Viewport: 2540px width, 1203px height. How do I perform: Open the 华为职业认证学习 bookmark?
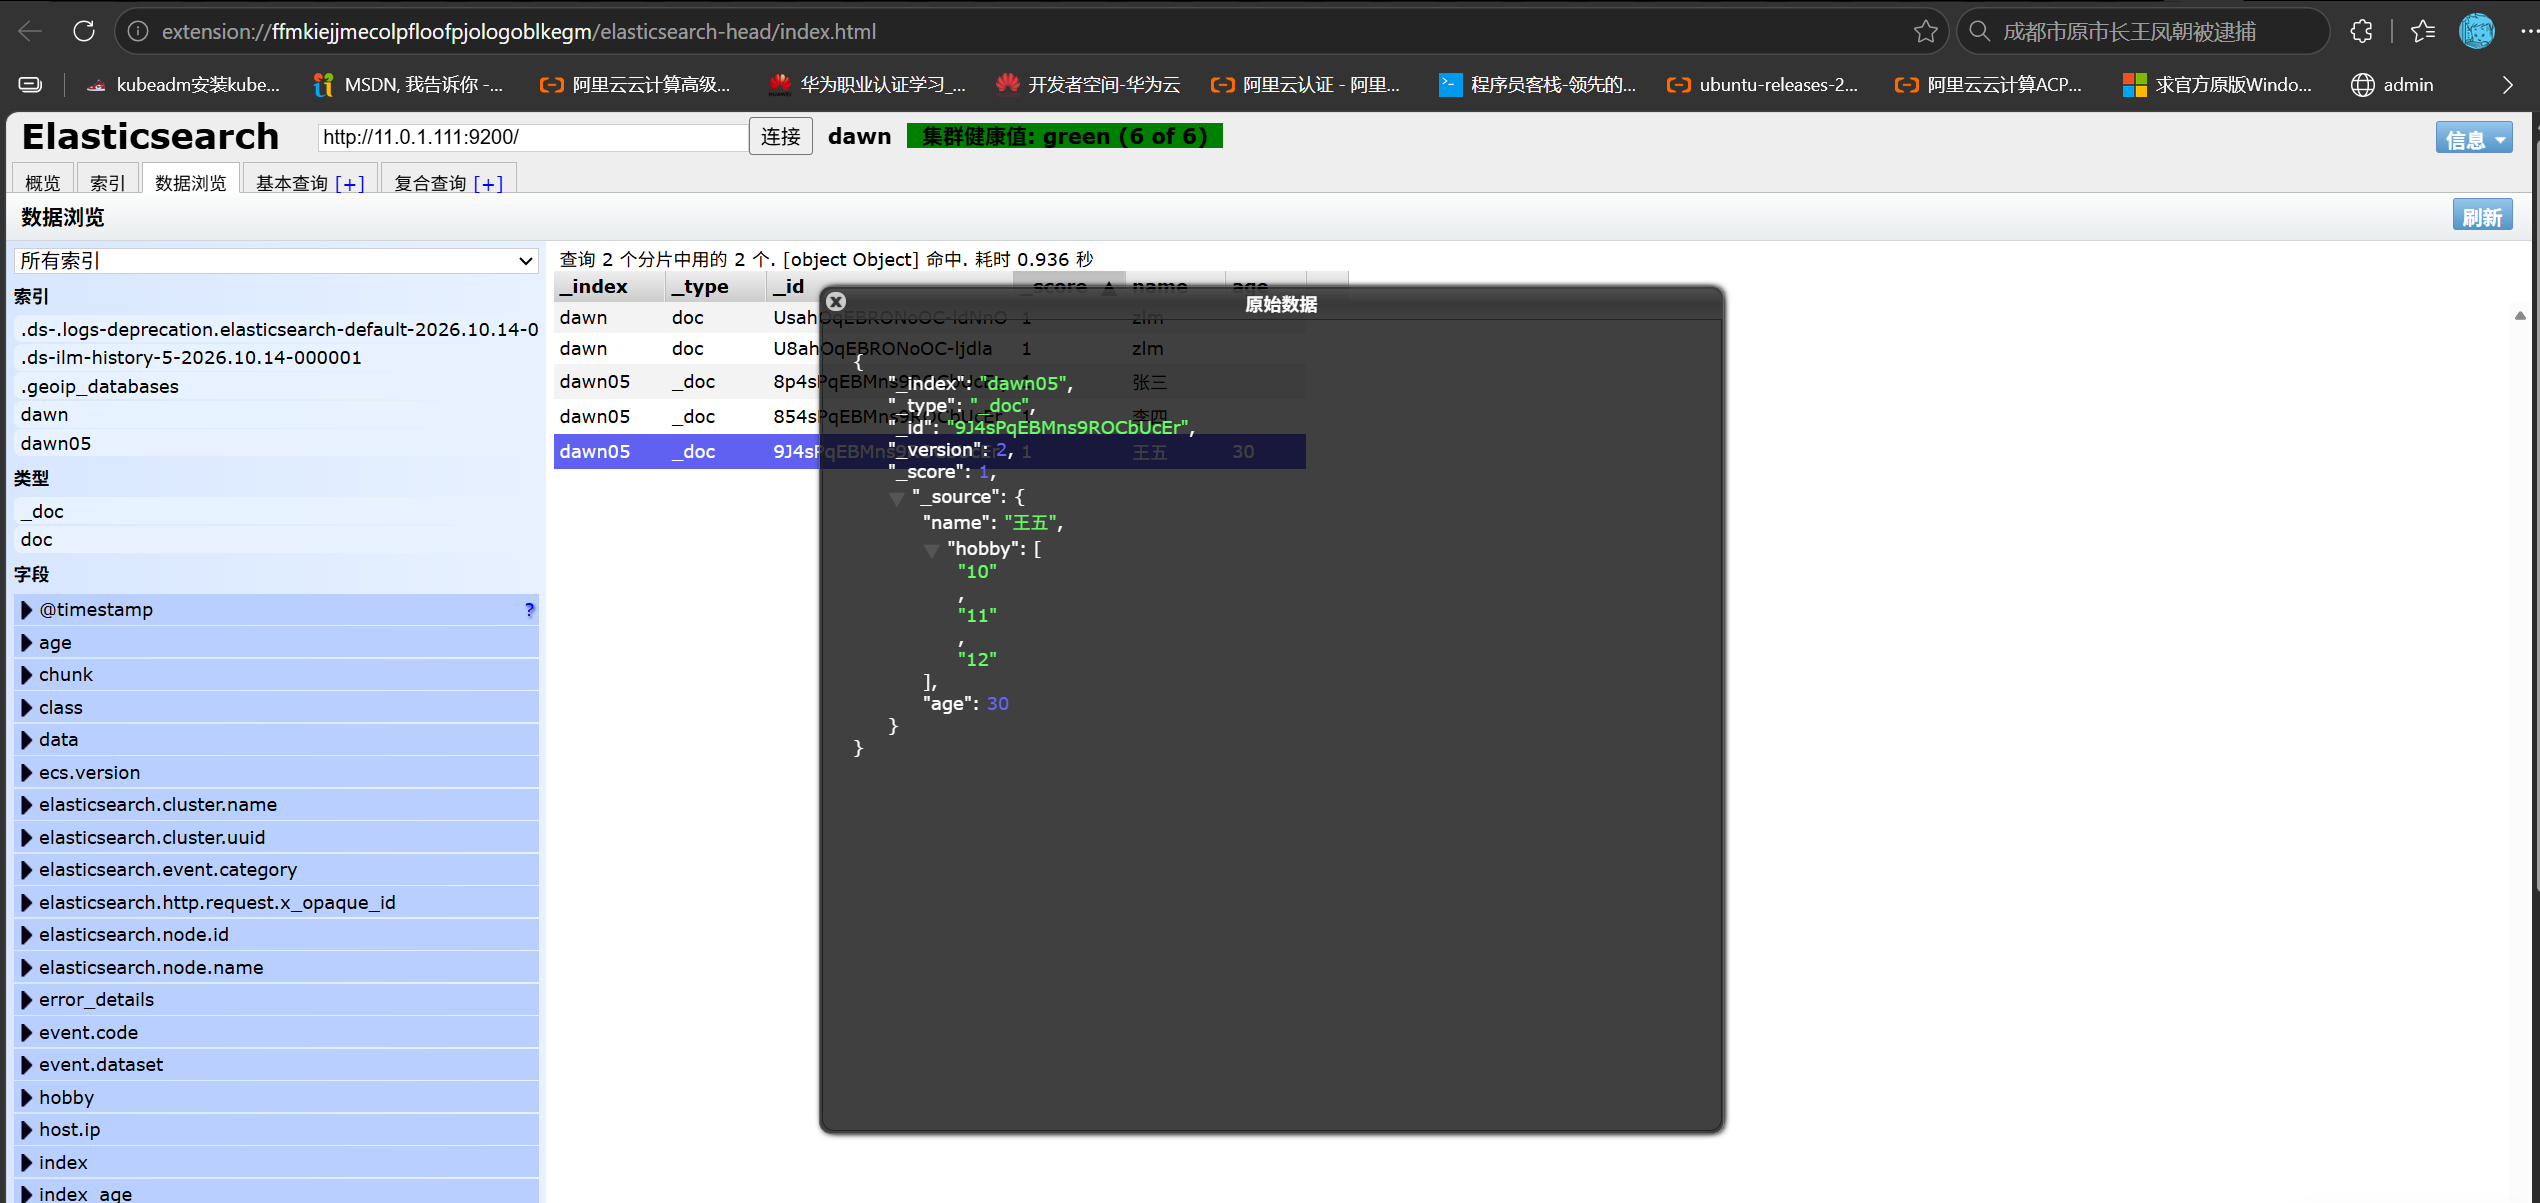click(x=867, y=85)
